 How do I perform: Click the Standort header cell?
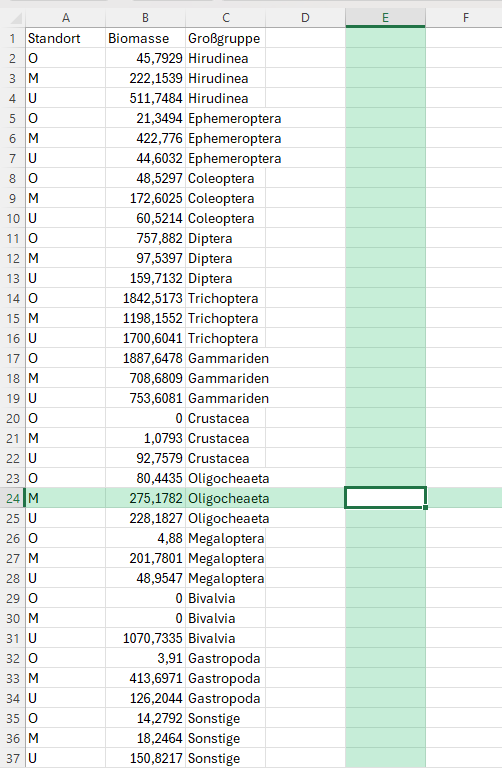(x=66, y=38)
